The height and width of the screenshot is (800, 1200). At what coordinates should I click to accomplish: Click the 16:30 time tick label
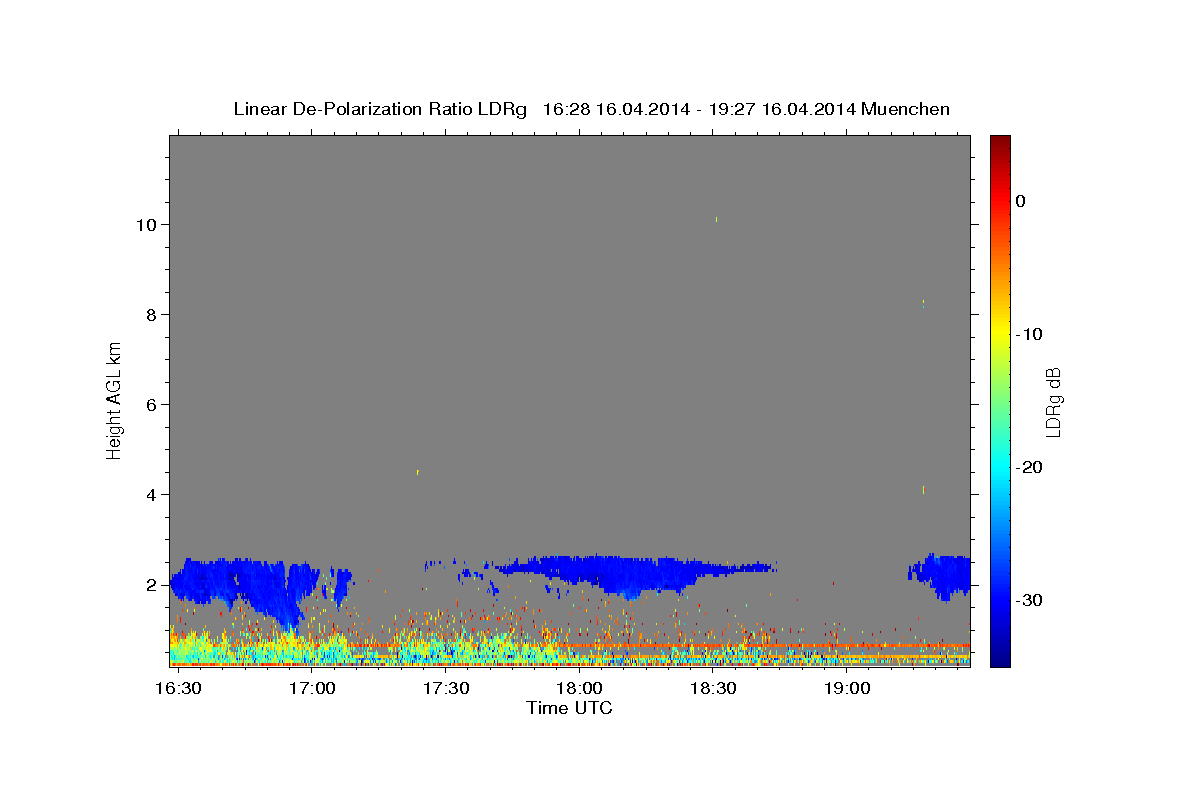pos(179,689)
